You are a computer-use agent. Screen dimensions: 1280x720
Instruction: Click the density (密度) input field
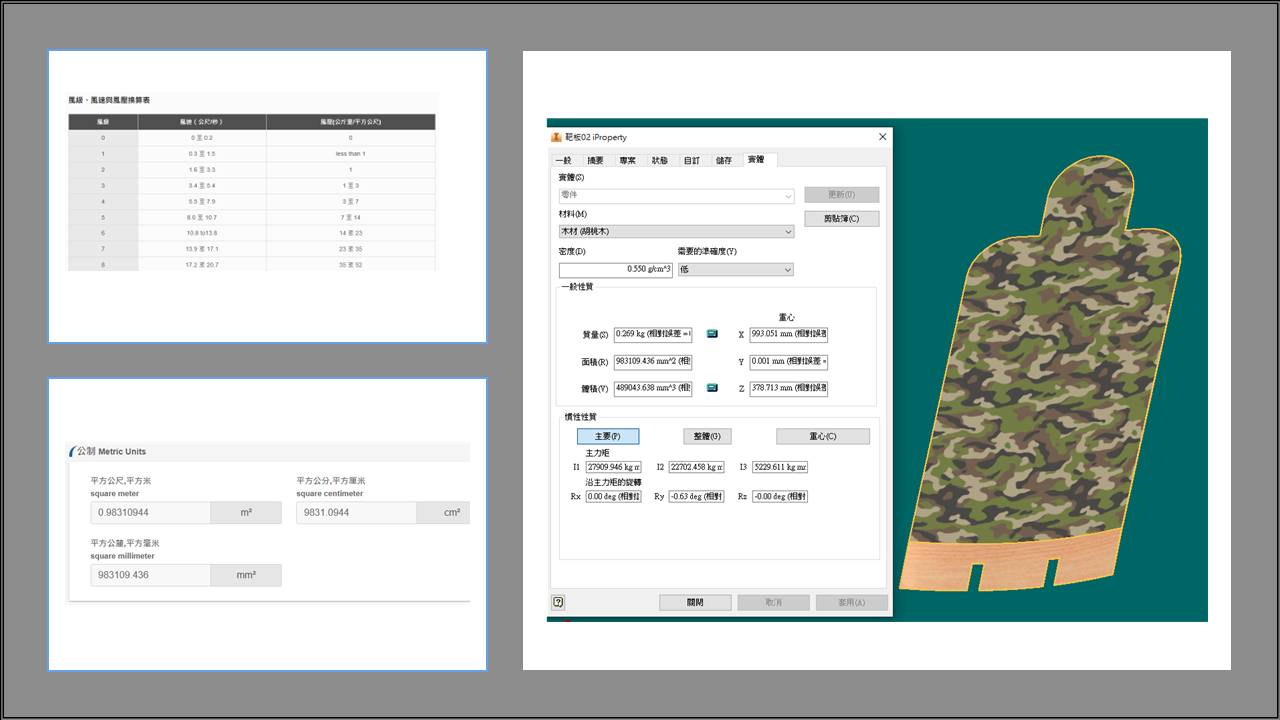point(616,269)
